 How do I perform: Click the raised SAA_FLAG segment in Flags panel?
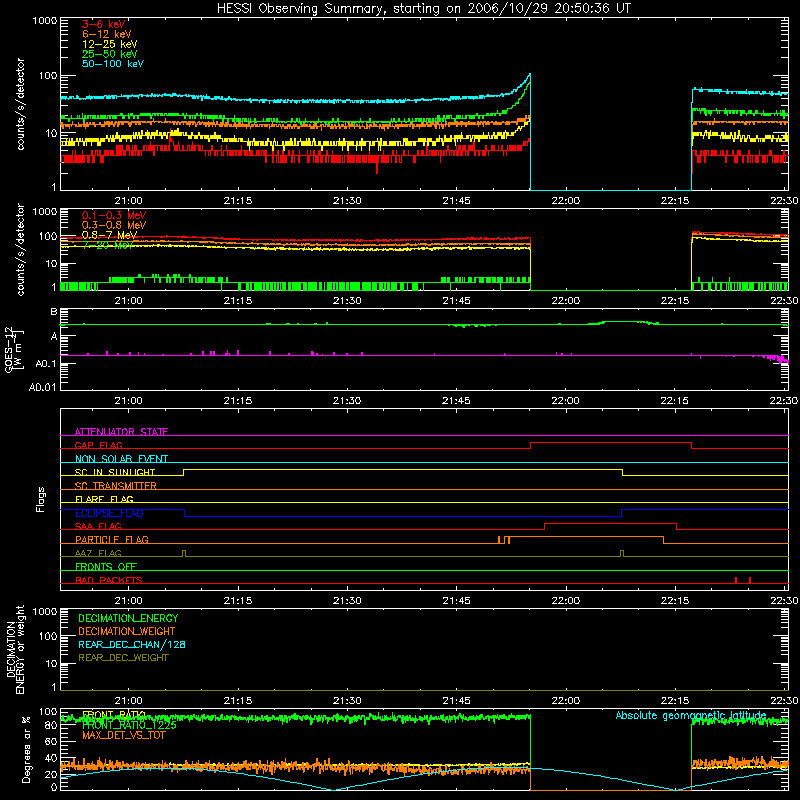[x=610, y=524]
